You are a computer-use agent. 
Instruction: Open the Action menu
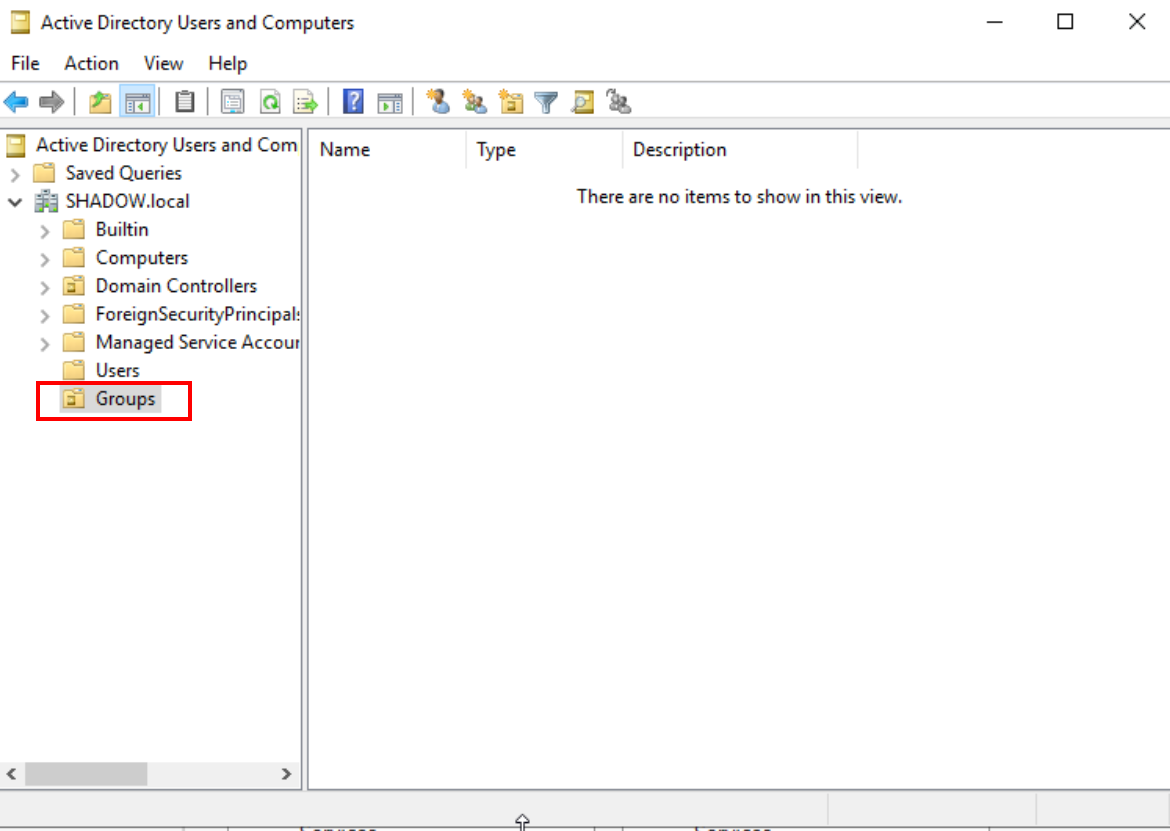click(91, 64)
